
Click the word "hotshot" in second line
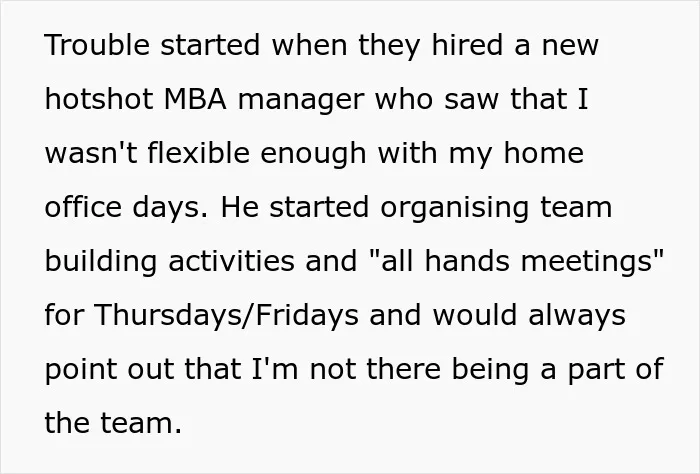coord(99,99)
